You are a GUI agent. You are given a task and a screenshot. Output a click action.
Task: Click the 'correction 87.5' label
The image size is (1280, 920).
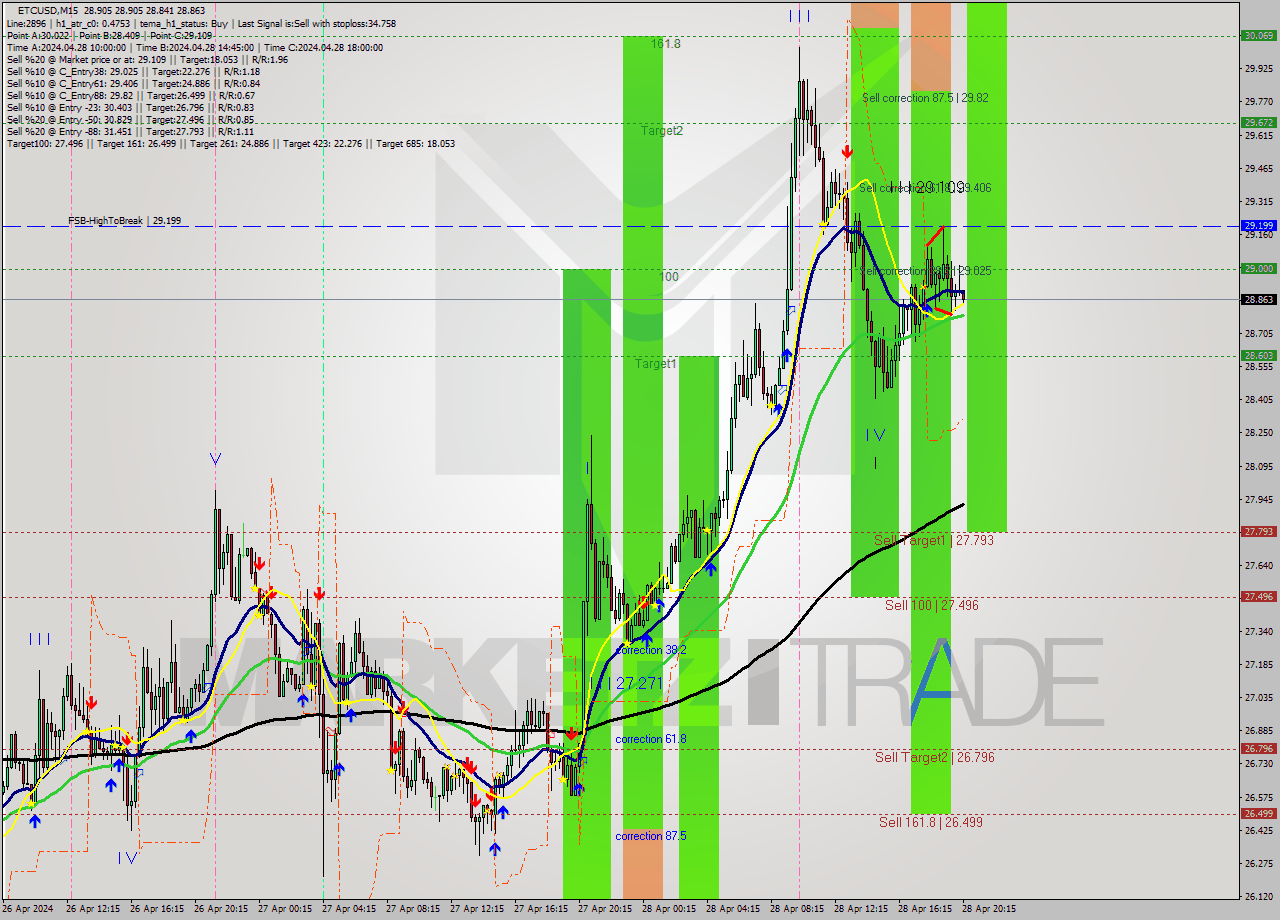pos(651,836)
